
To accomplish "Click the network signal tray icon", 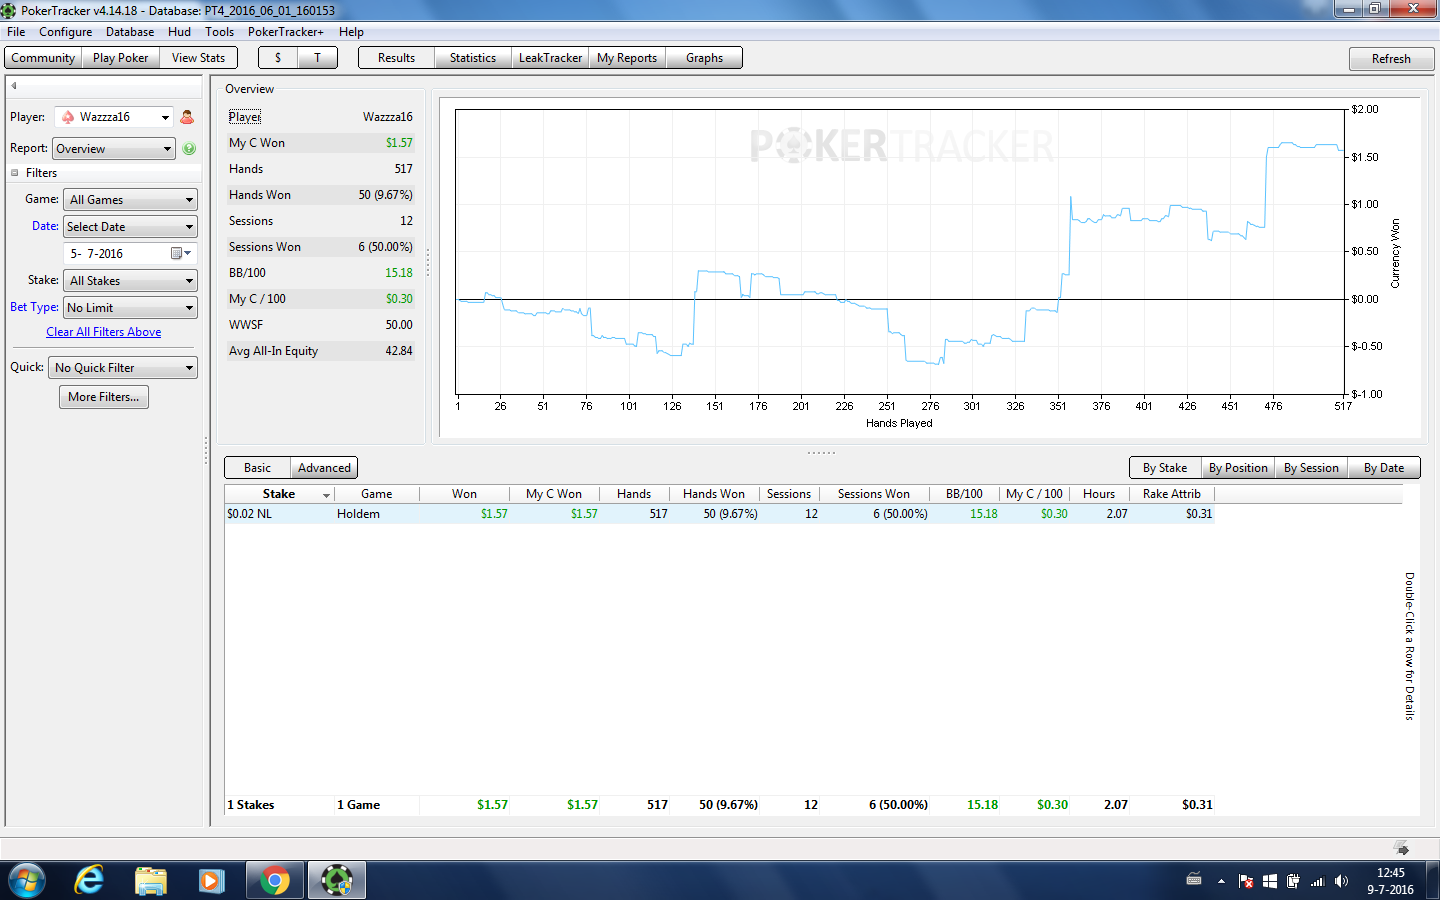I will click(x=1317, y=881).
